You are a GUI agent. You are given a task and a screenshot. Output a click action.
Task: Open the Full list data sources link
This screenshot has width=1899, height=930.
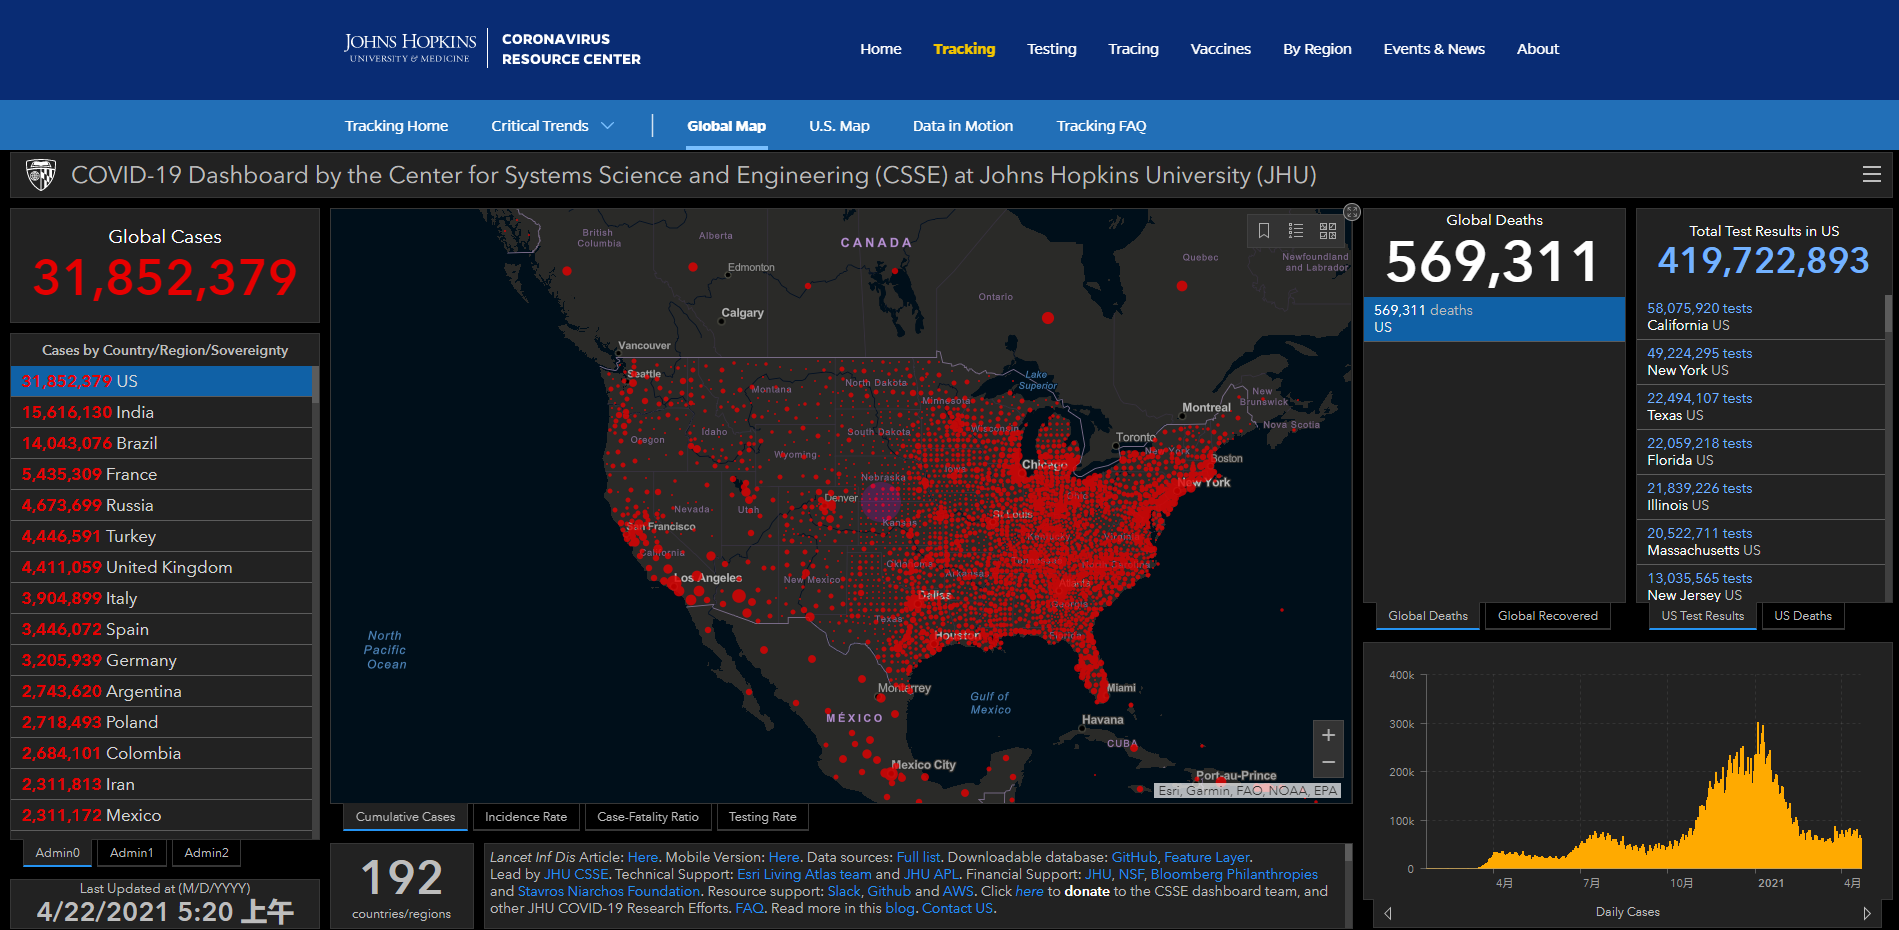point(918,857)
